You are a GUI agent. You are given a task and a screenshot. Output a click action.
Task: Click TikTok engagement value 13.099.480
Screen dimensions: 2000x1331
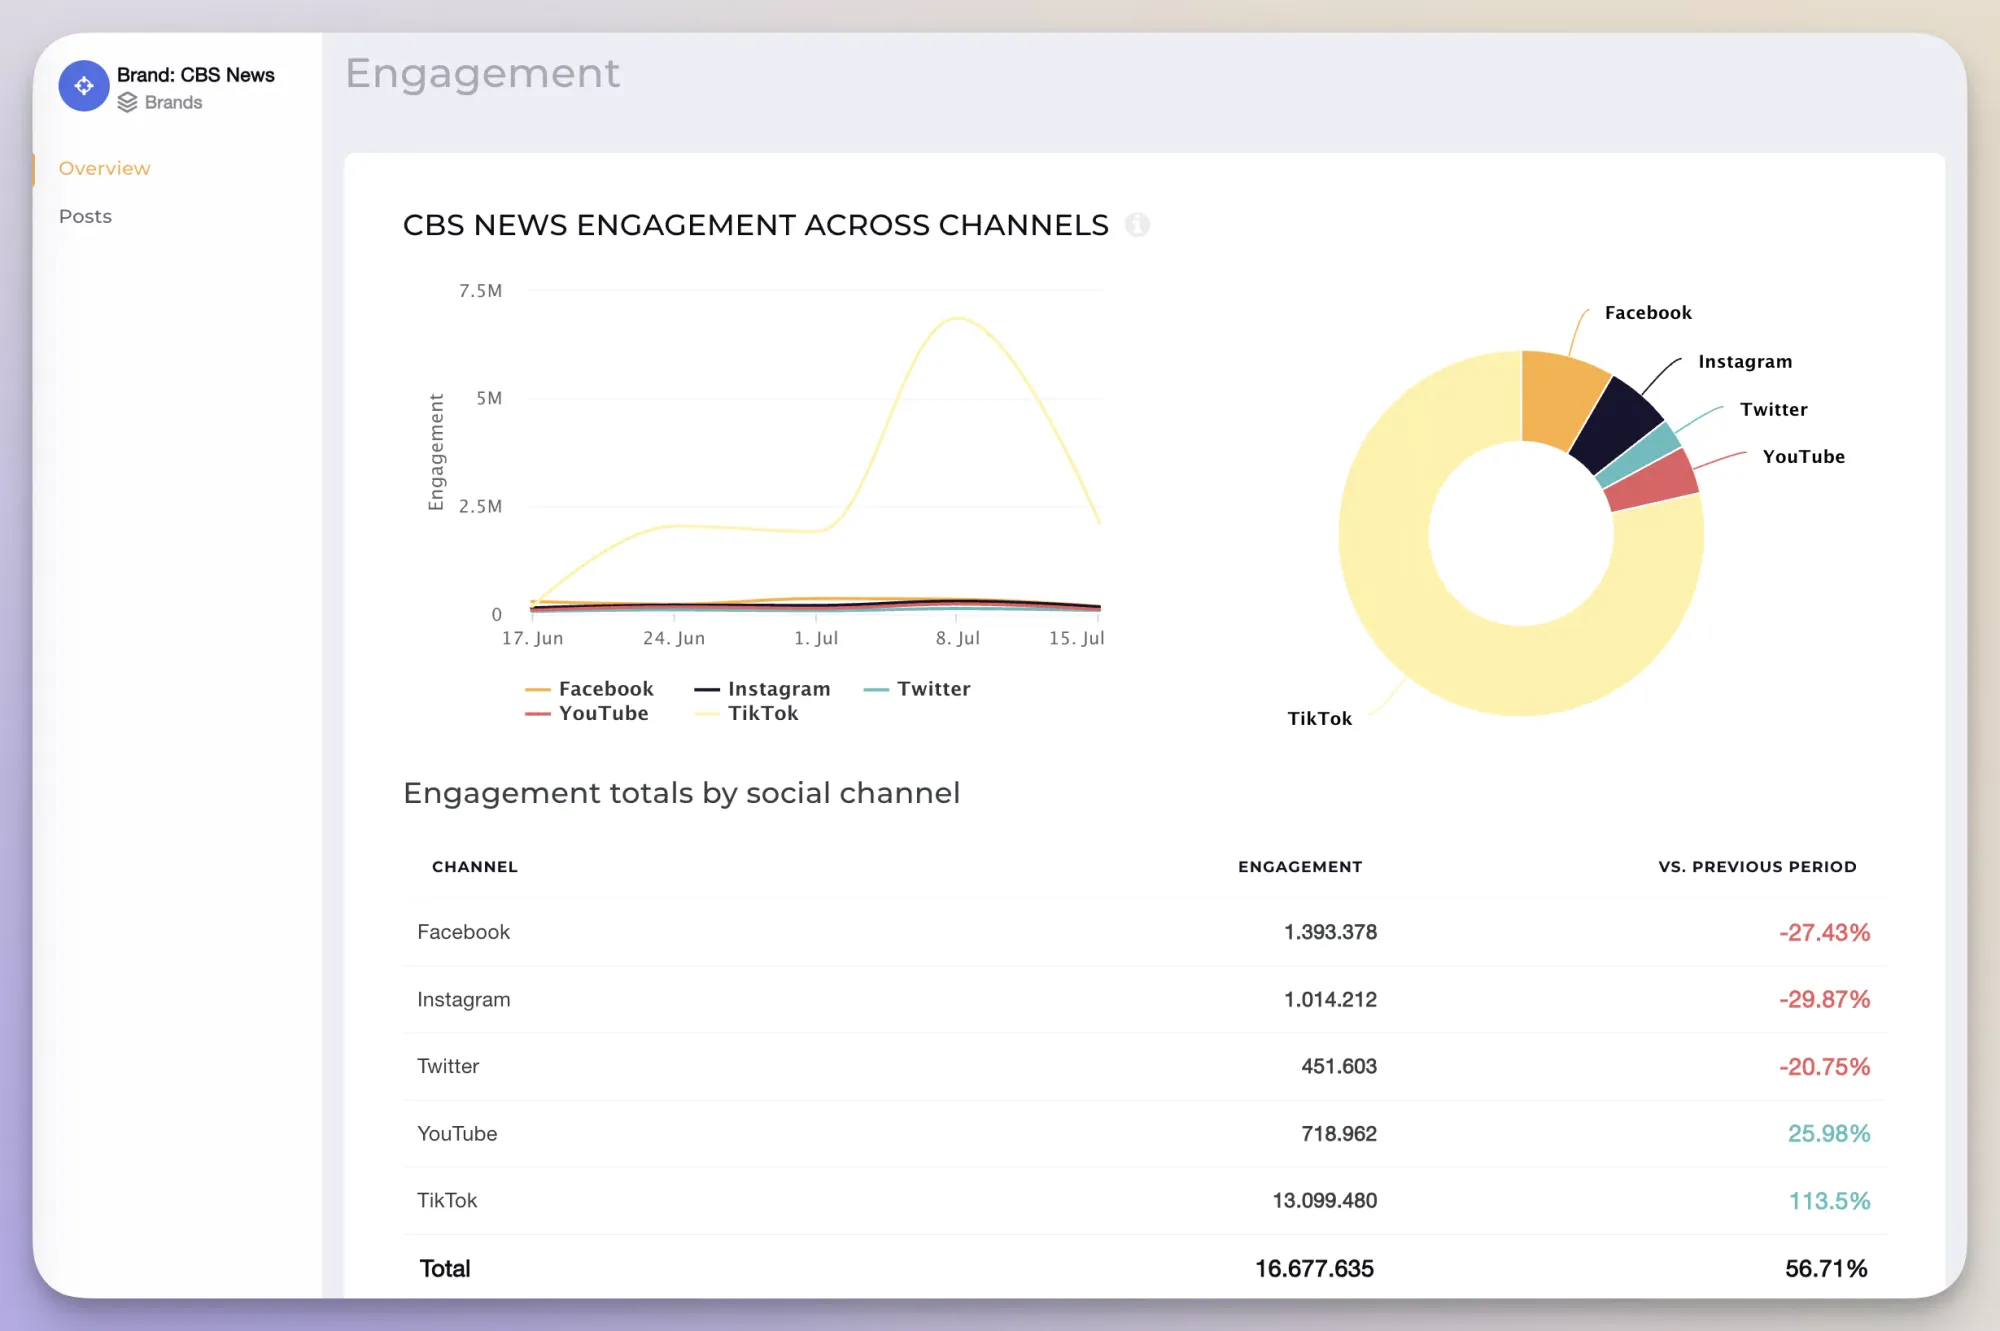coord(1324,1201)
